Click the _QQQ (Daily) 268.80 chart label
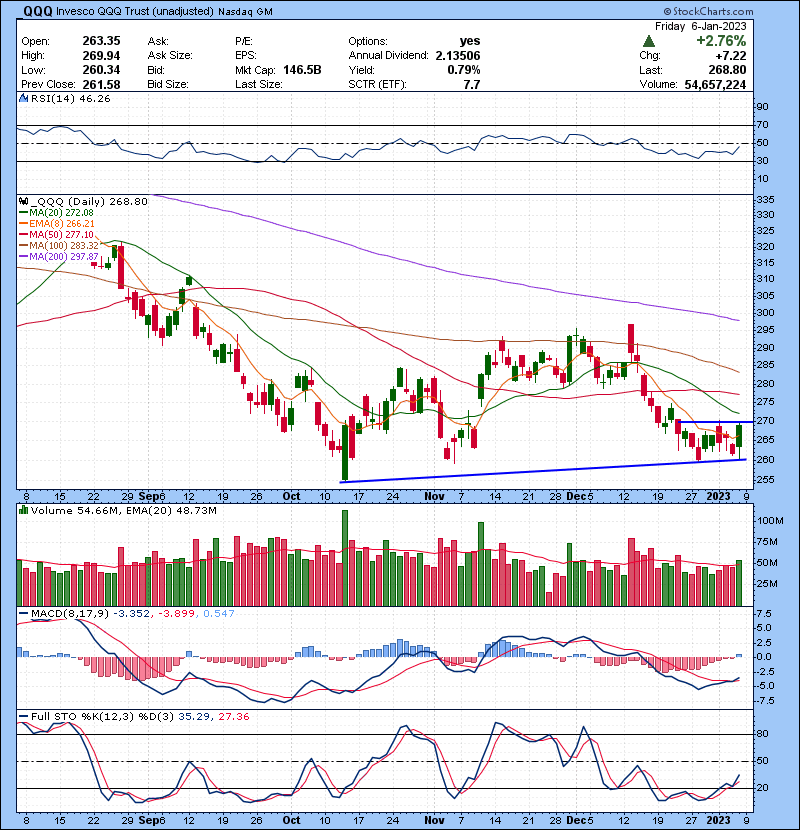This screenshot has height=830, width=800. [88, 202]
